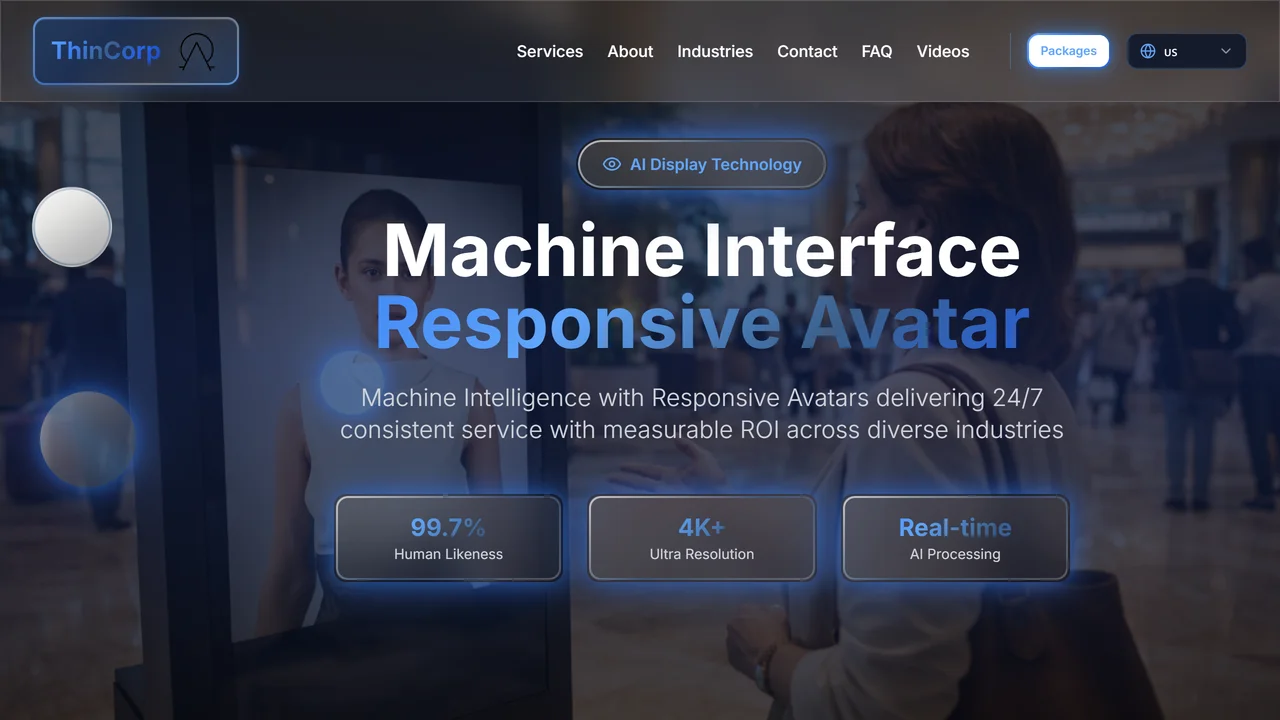Open the Services menu item
Image resolution: width=1280 pixels, height=720 pixels.
tap(550, 51)
